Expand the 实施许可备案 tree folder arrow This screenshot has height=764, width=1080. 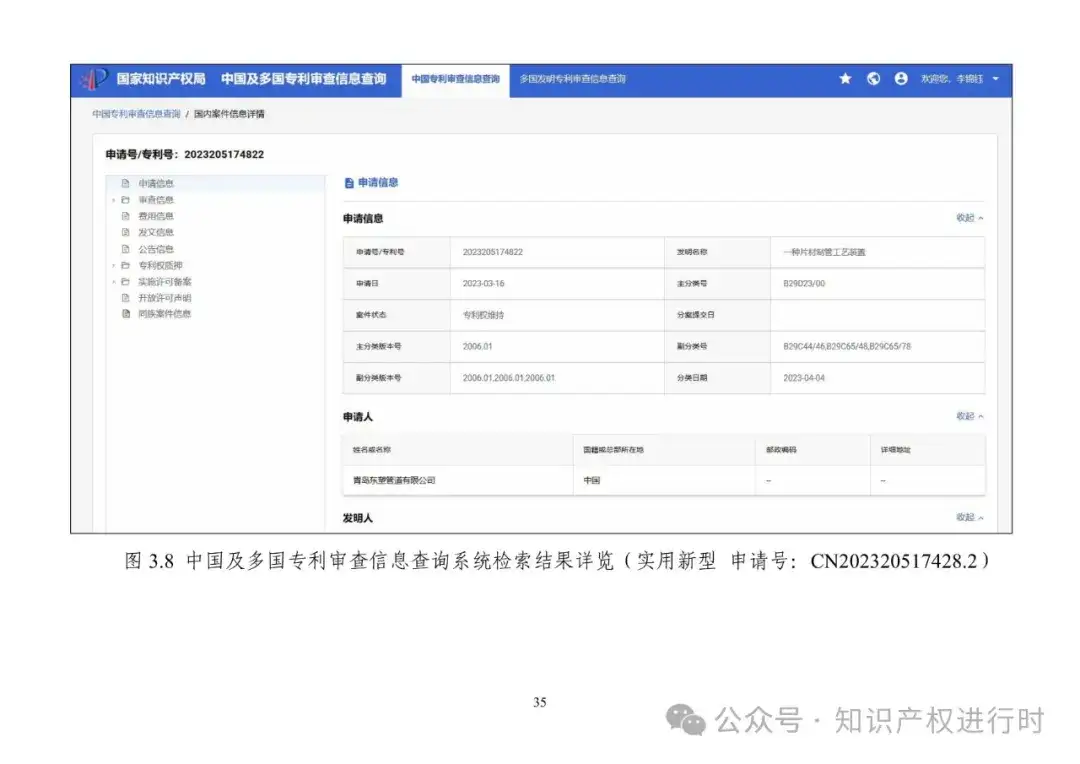[x=114, y=282]
